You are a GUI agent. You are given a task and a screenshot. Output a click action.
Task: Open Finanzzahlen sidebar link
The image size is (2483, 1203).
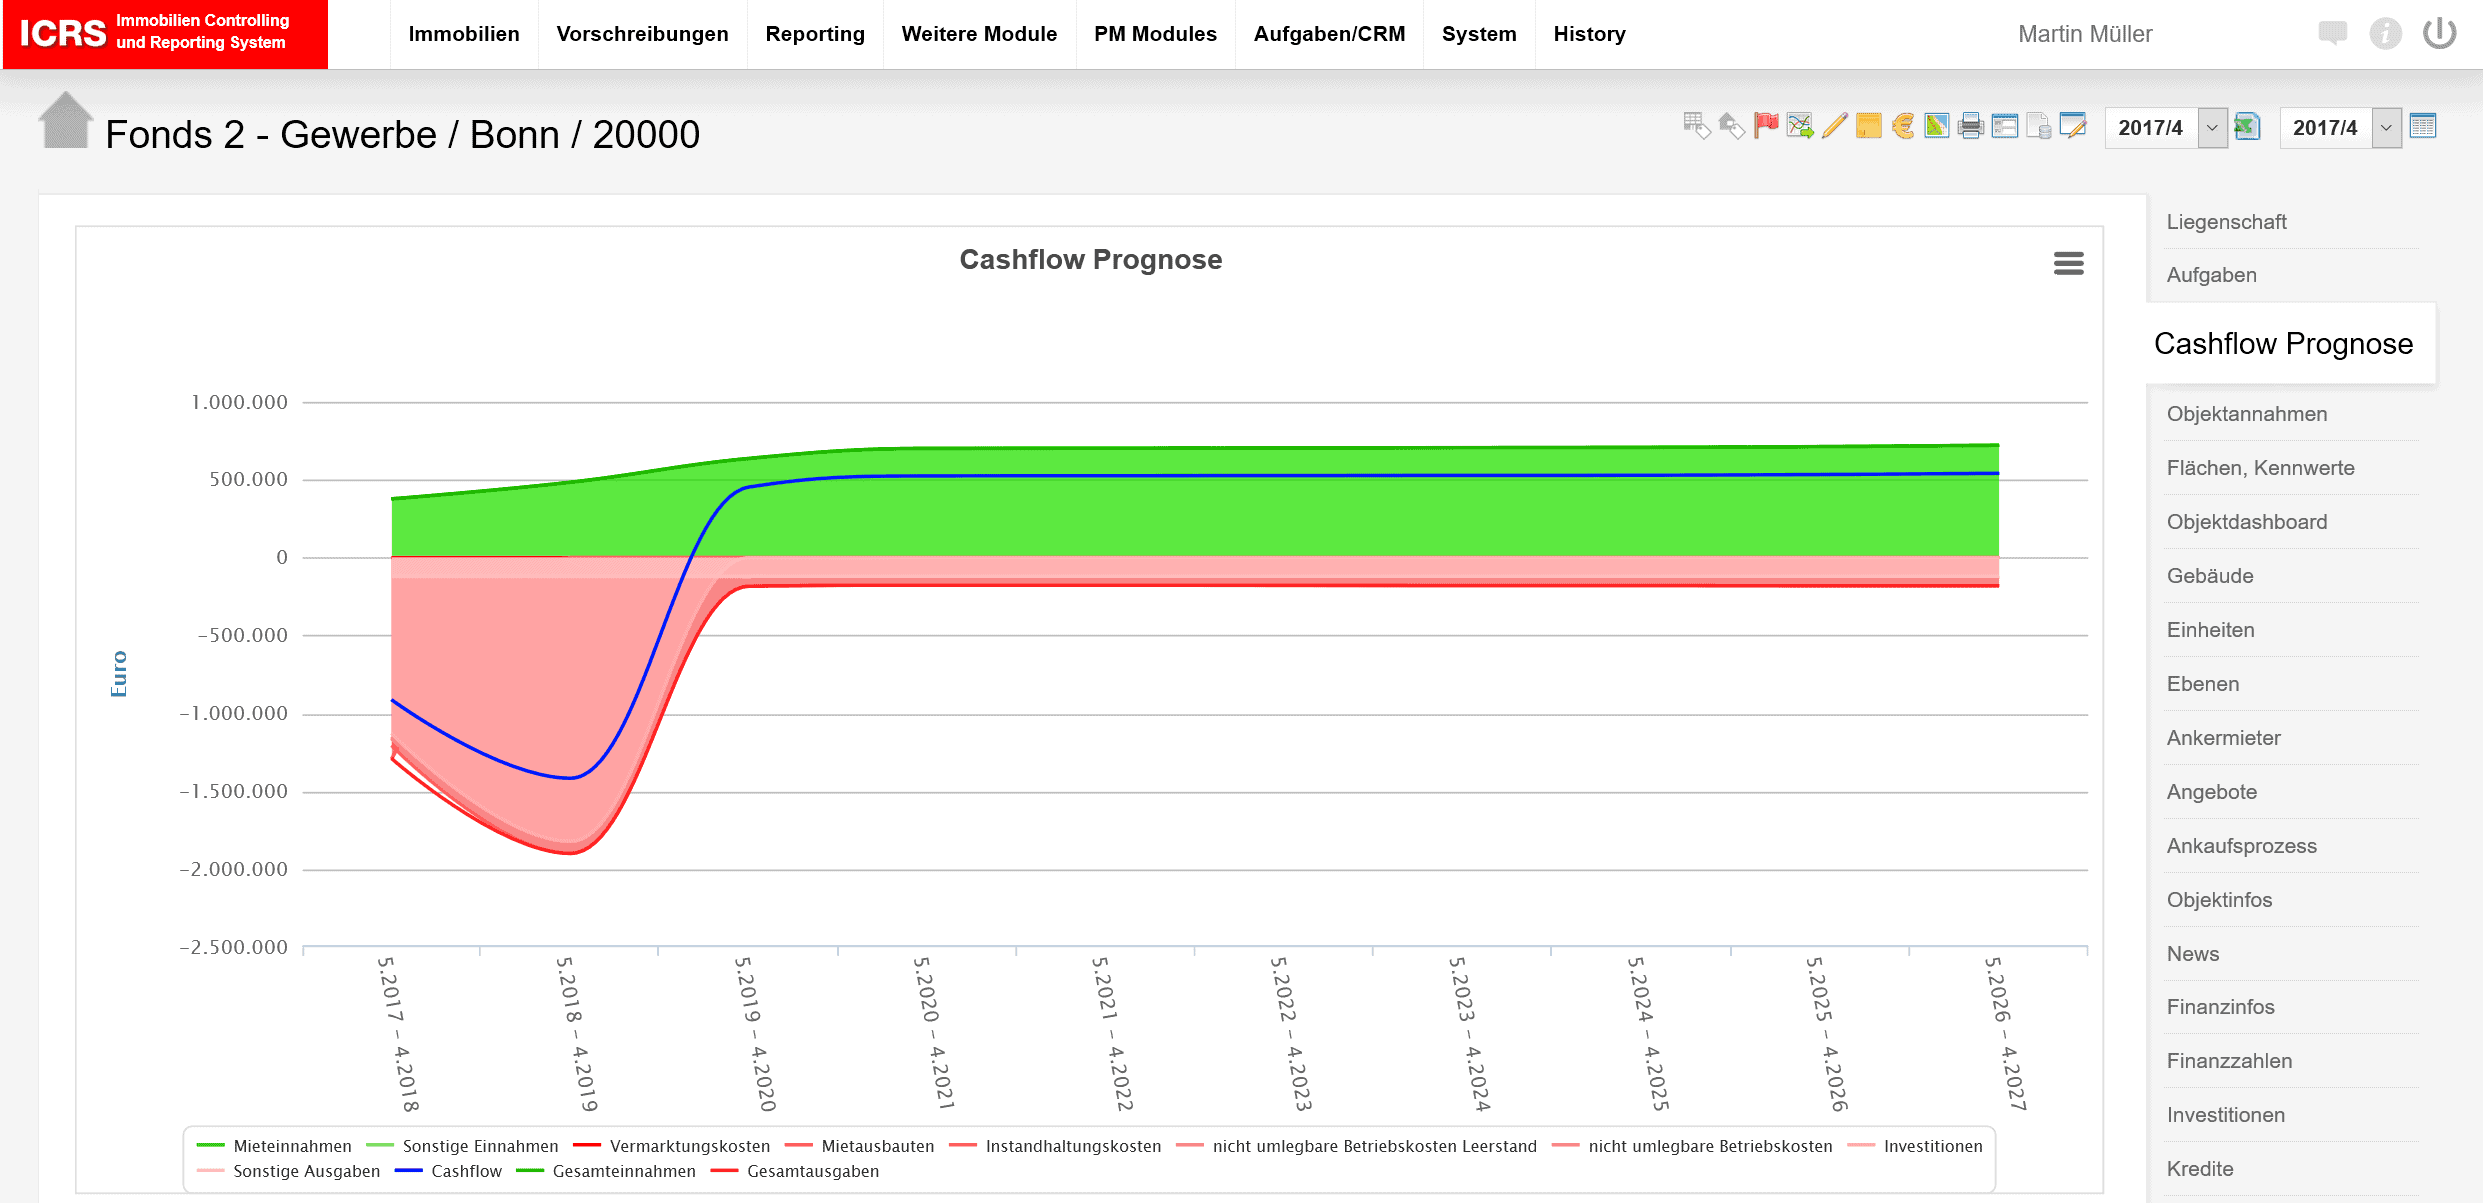2229,1061
